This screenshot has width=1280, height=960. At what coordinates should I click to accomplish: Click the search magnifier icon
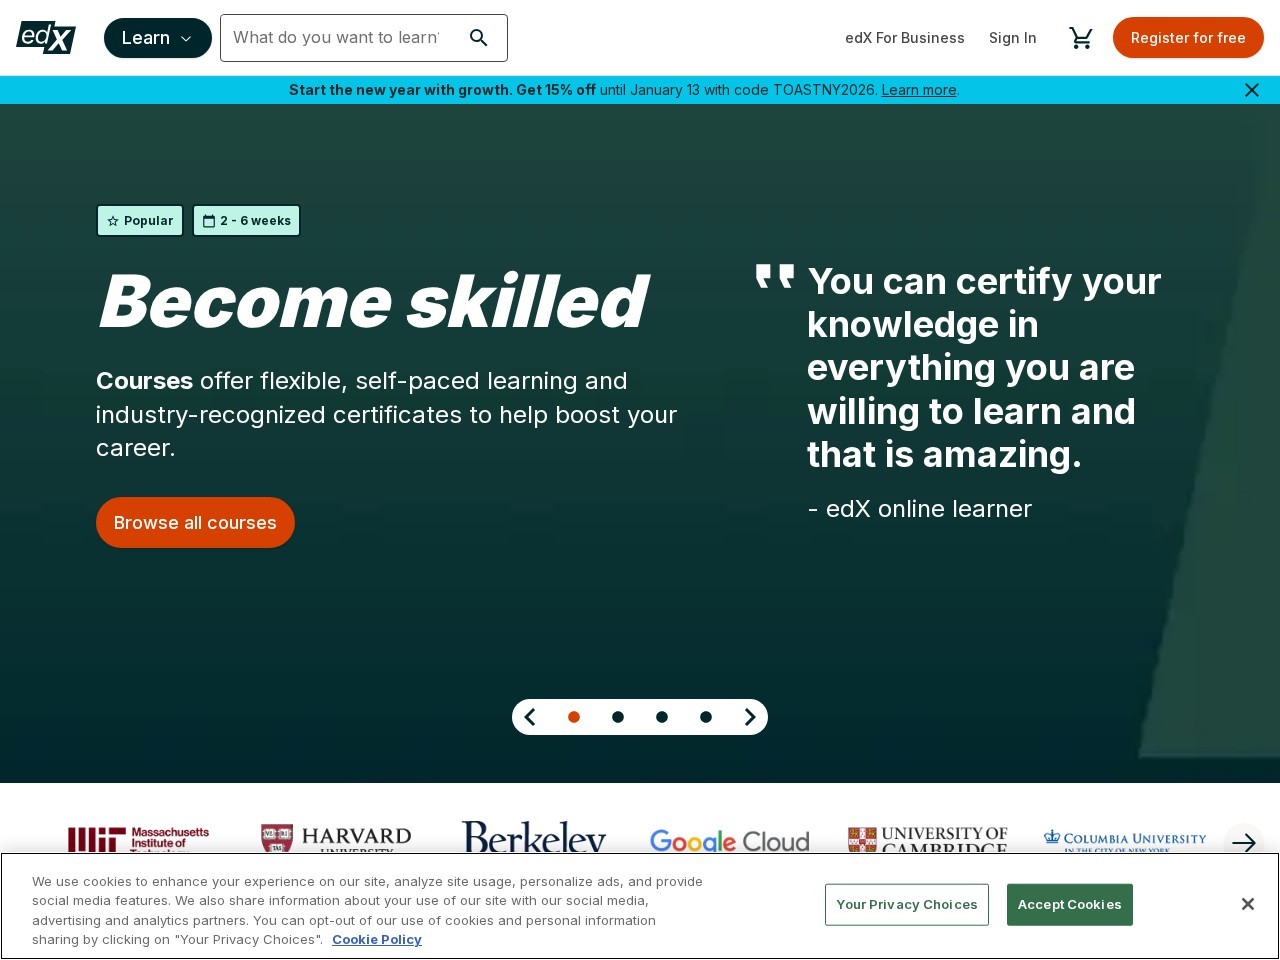click(479, 38)
